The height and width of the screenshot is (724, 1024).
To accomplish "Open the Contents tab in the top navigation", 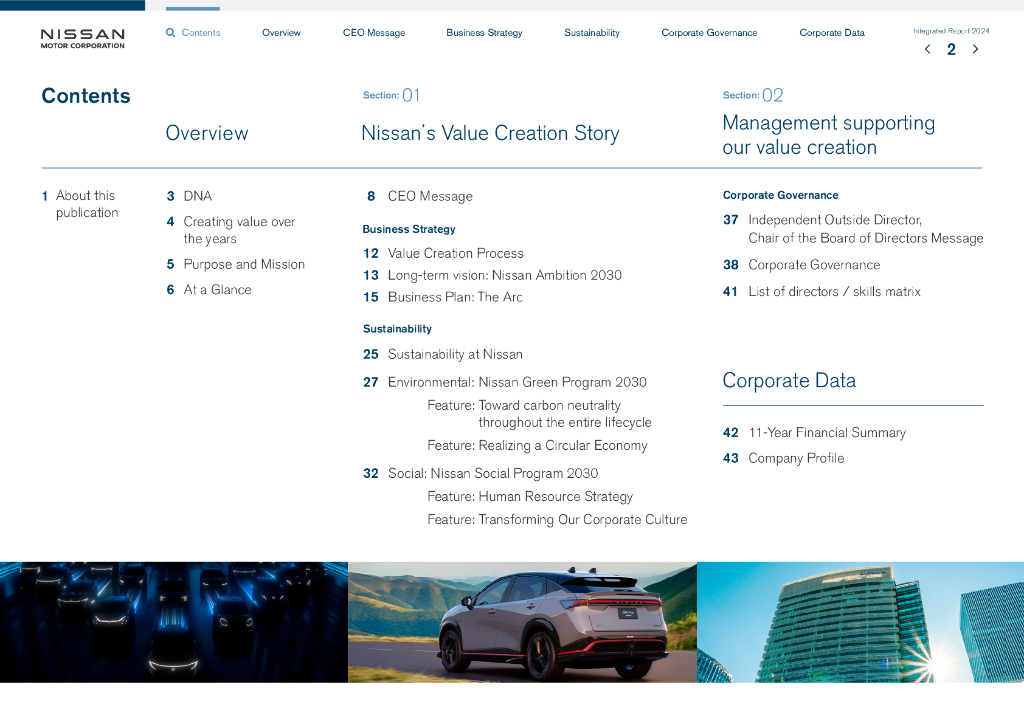I will pyautogui.click(x=200, y=33).
